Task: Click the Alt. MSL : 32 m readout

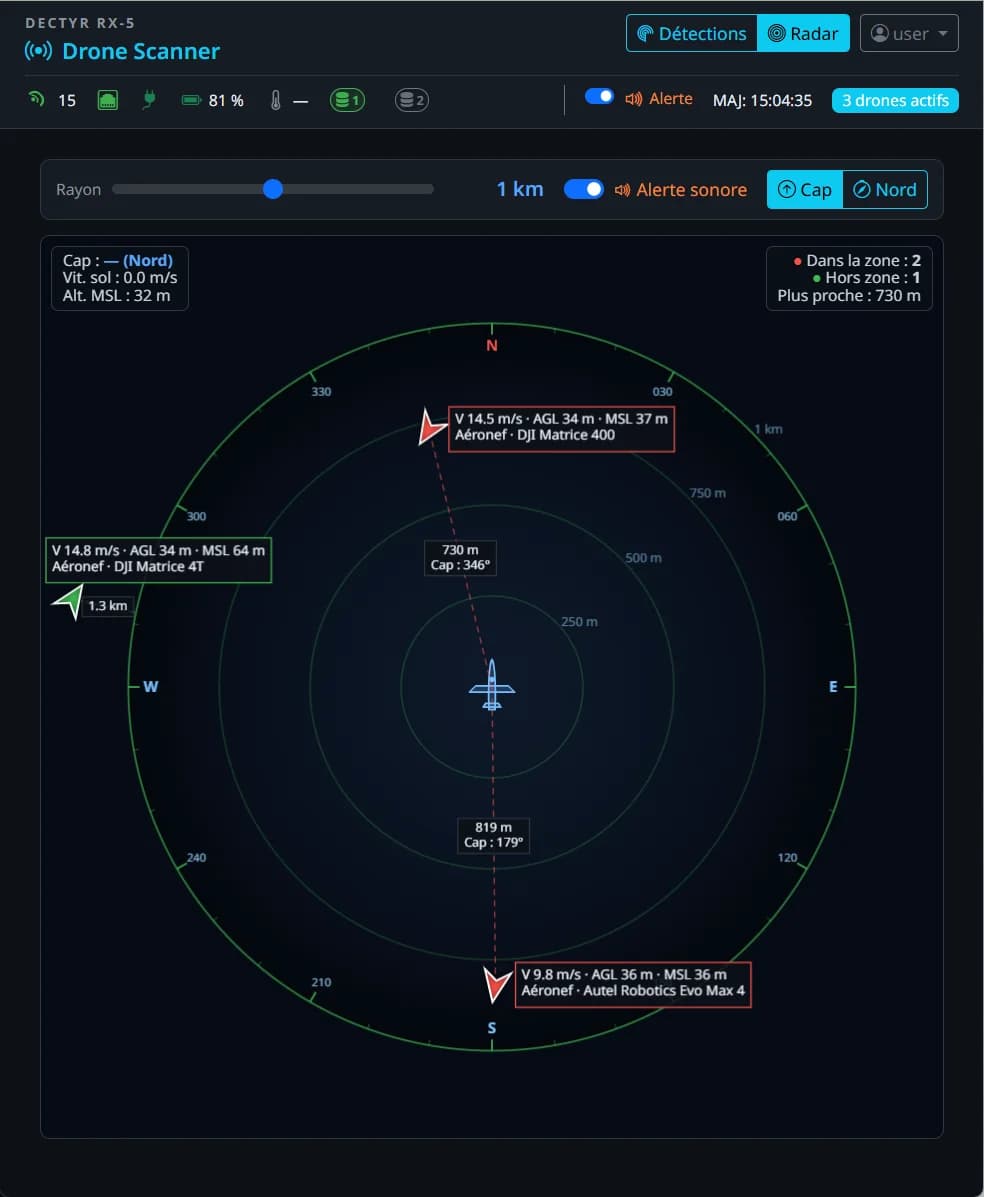Action: 116,296
